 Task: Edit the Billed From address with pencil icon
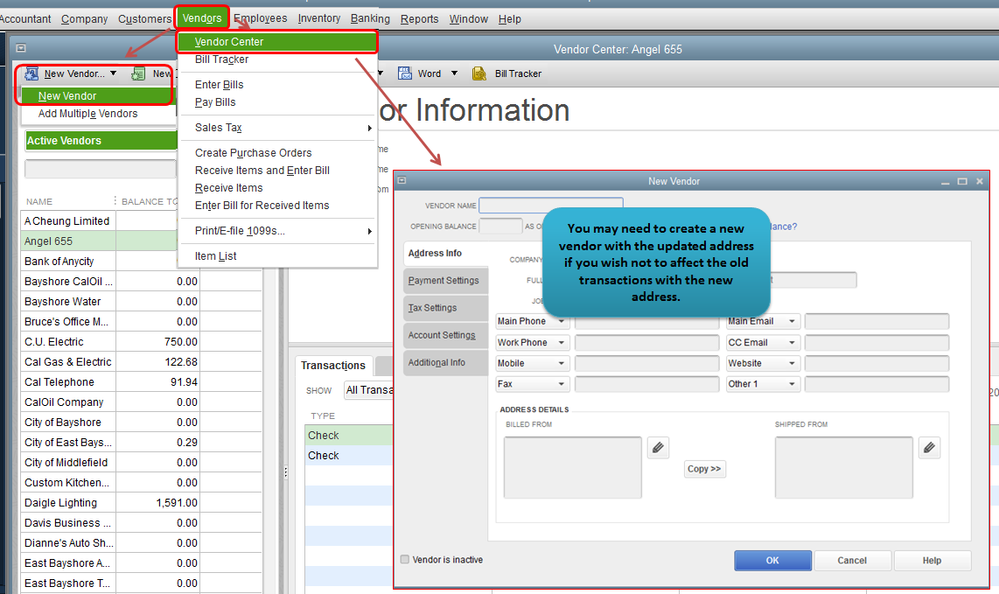pyautogui.click(x=658, y=447)
